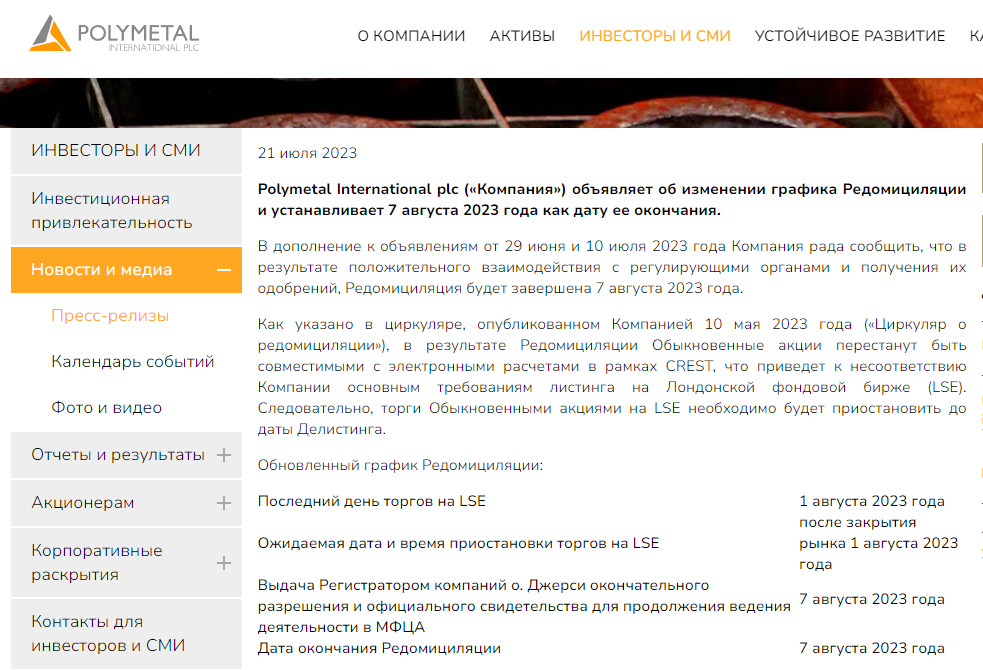Open the АКТИВЫ menu item
Image resolution: width=983 pixels, height=670 pixels.
522,36
